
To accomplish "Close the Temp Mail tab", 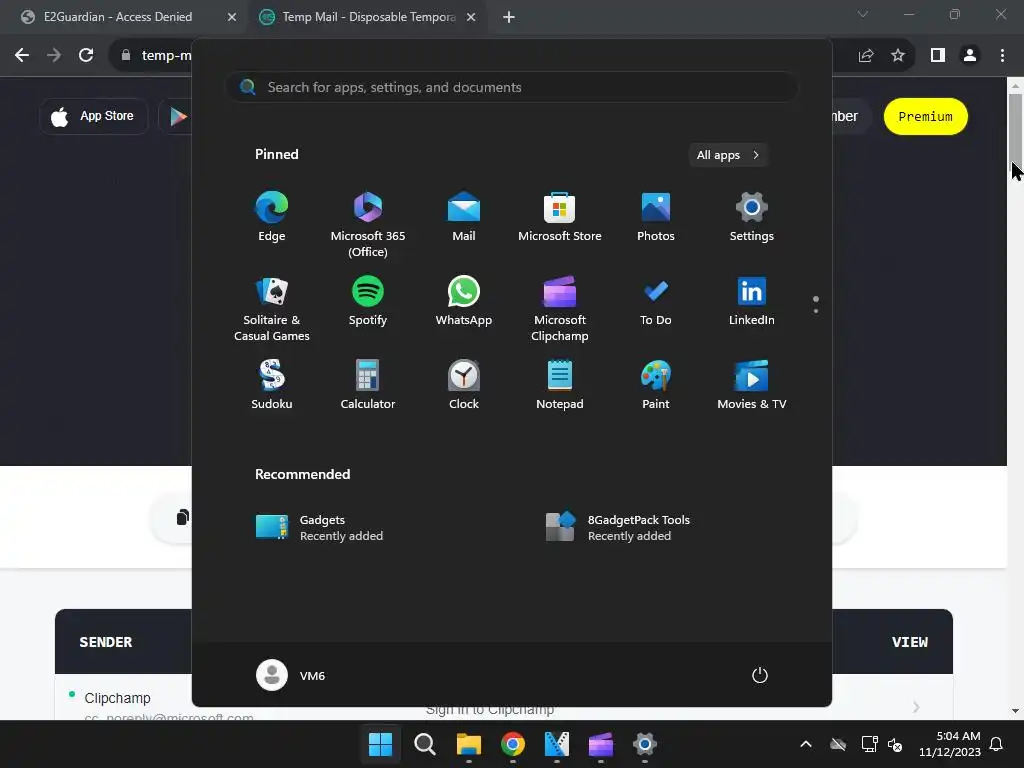I will point(471,18).
